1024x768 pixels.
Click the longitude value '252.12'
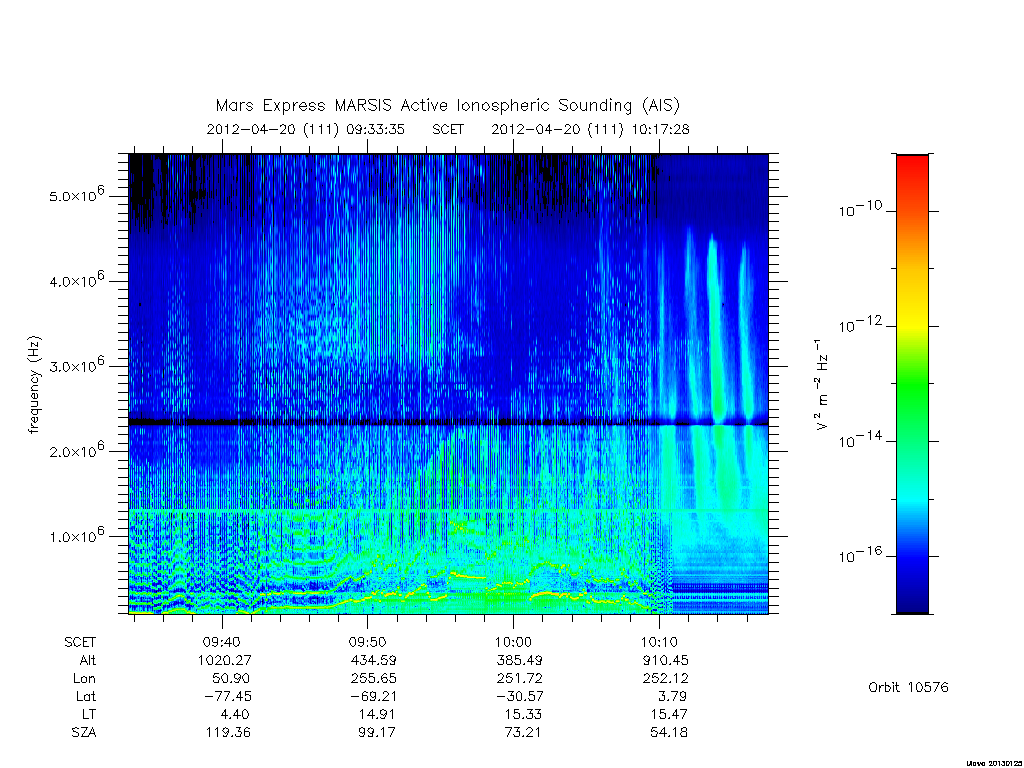point(665,679)
